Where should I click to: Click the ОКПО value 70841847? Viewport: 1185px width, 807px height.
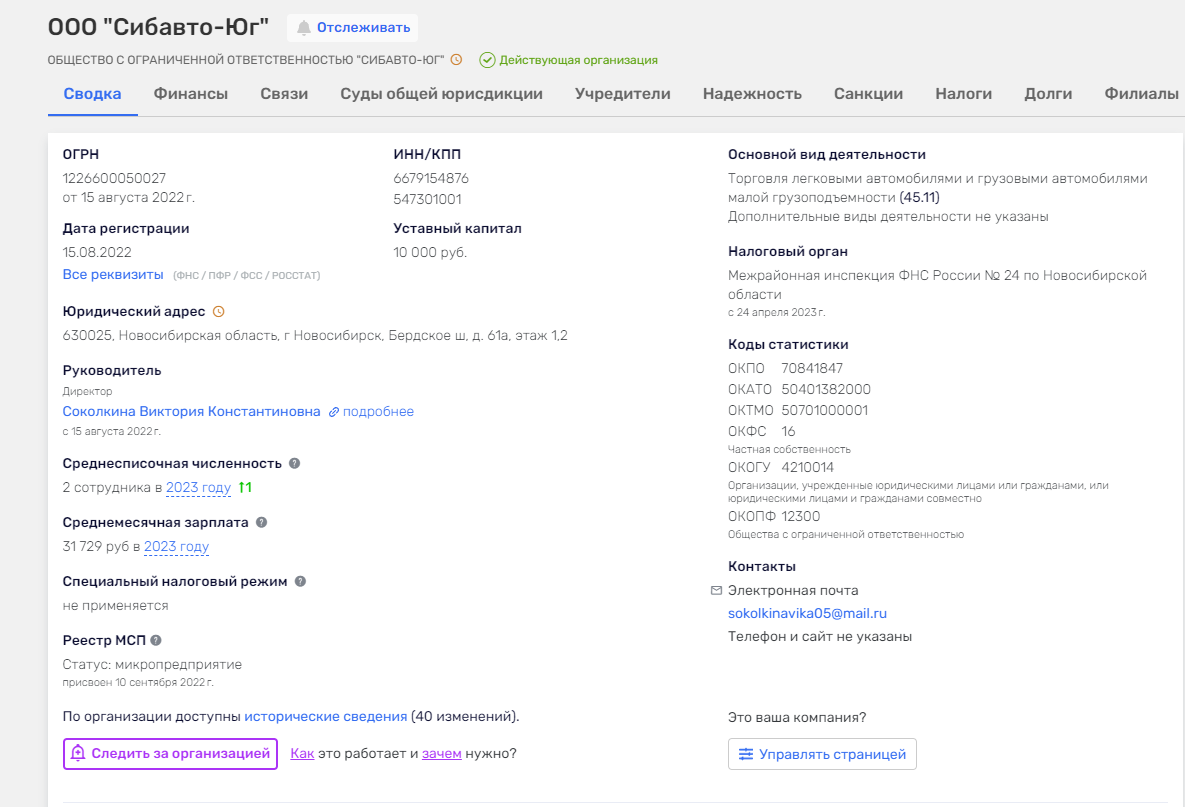812,369
